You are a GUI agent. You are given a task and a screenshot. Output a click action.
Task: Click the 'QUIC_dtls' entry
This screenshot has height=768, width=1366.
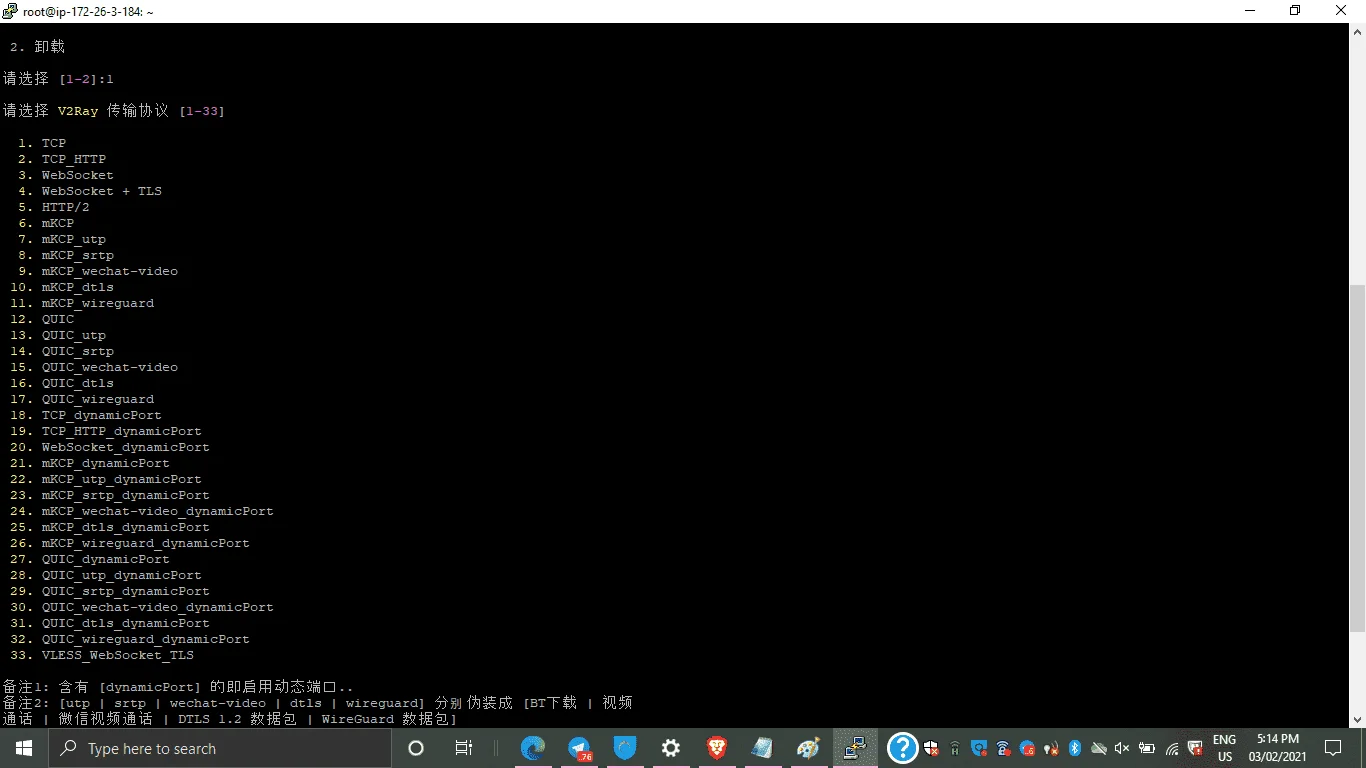point(77,383)
